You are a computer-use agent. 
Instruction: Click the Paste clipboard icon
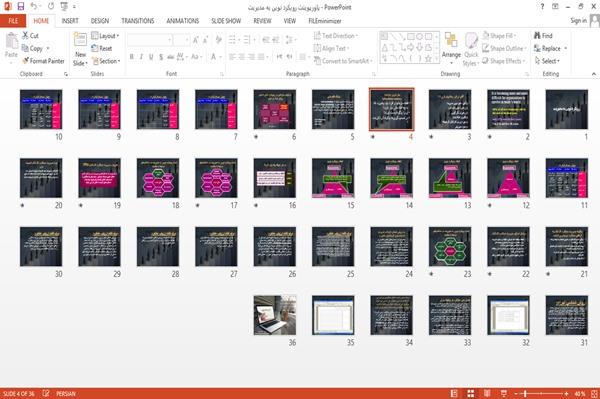11,41
